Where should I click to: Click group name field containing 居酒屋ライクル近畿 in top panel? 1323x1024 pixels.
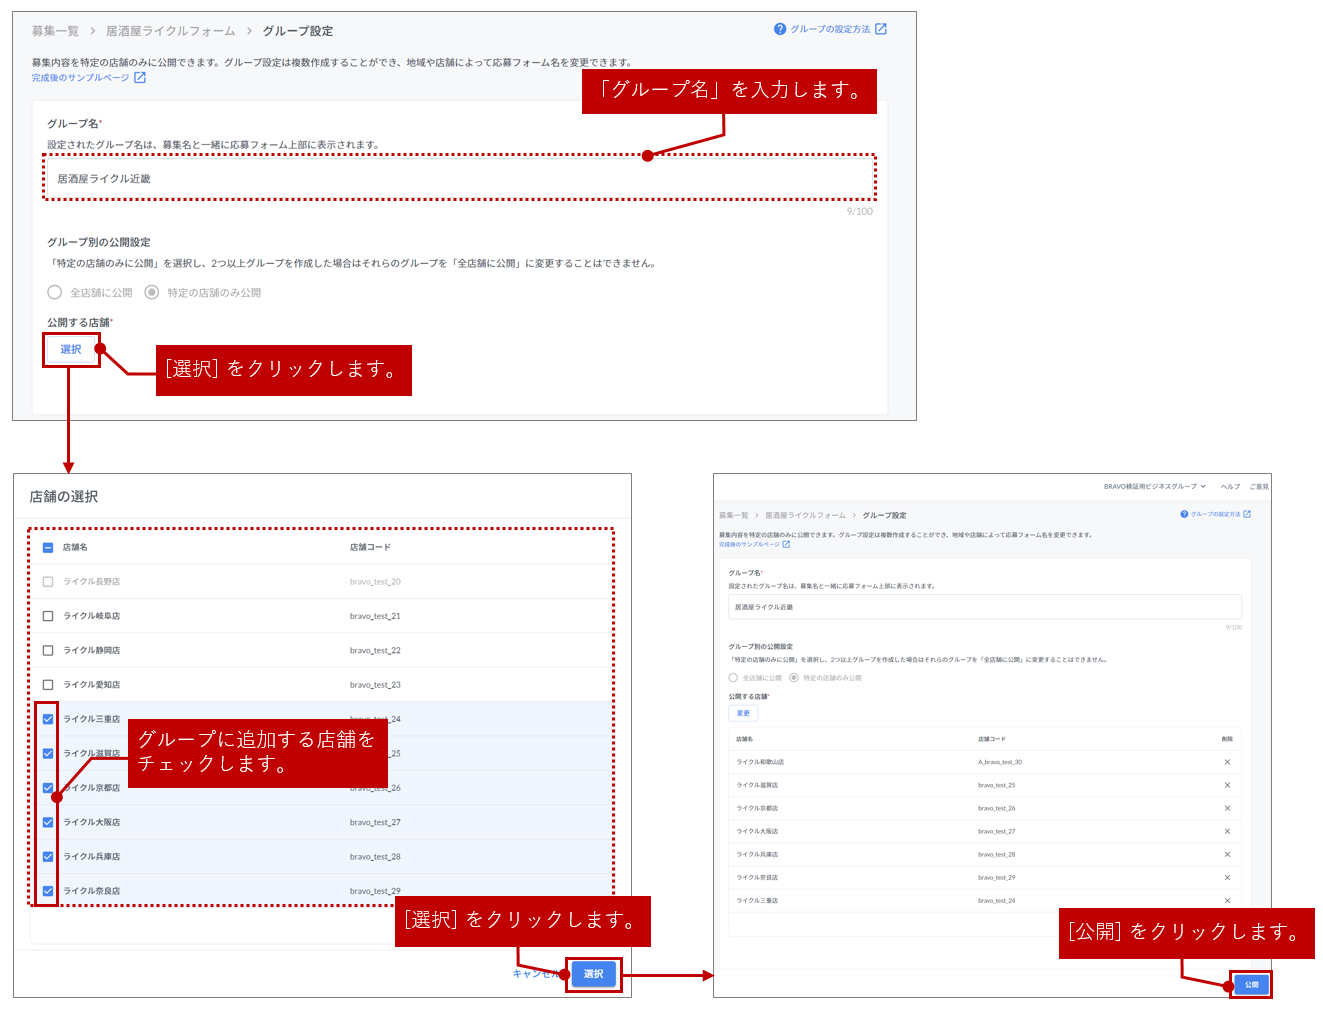pyautogui.click(x=459, y=179)
